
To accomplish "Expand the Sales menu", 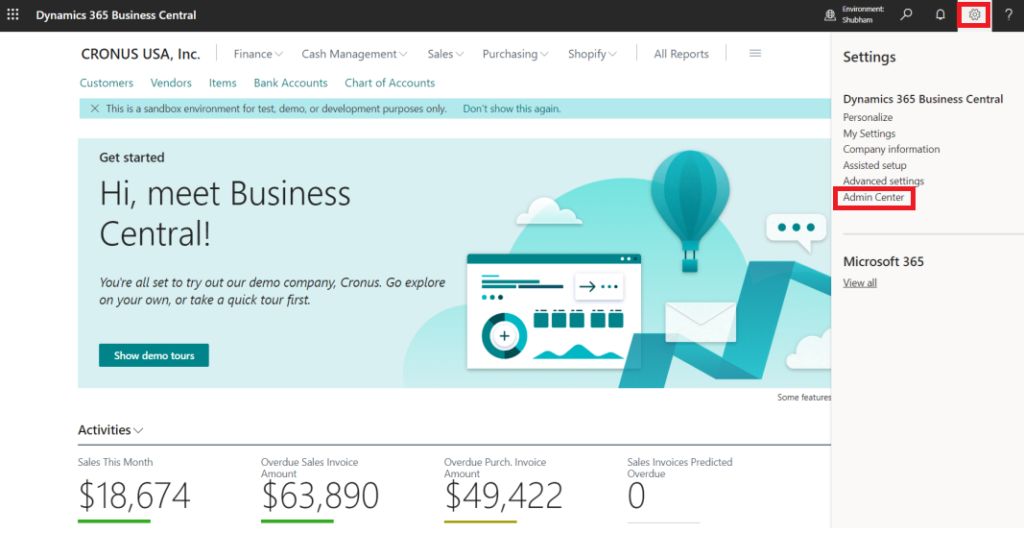I will [x=445, y=54].
